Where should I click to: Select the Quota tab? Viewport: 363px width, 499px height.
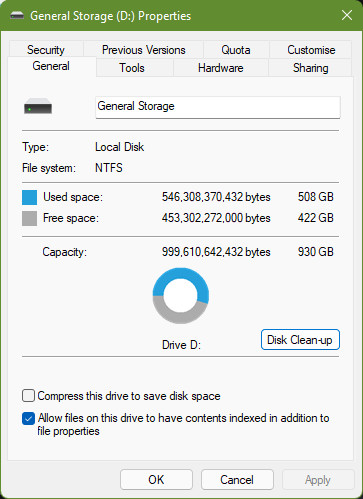[x=236, y=50]
